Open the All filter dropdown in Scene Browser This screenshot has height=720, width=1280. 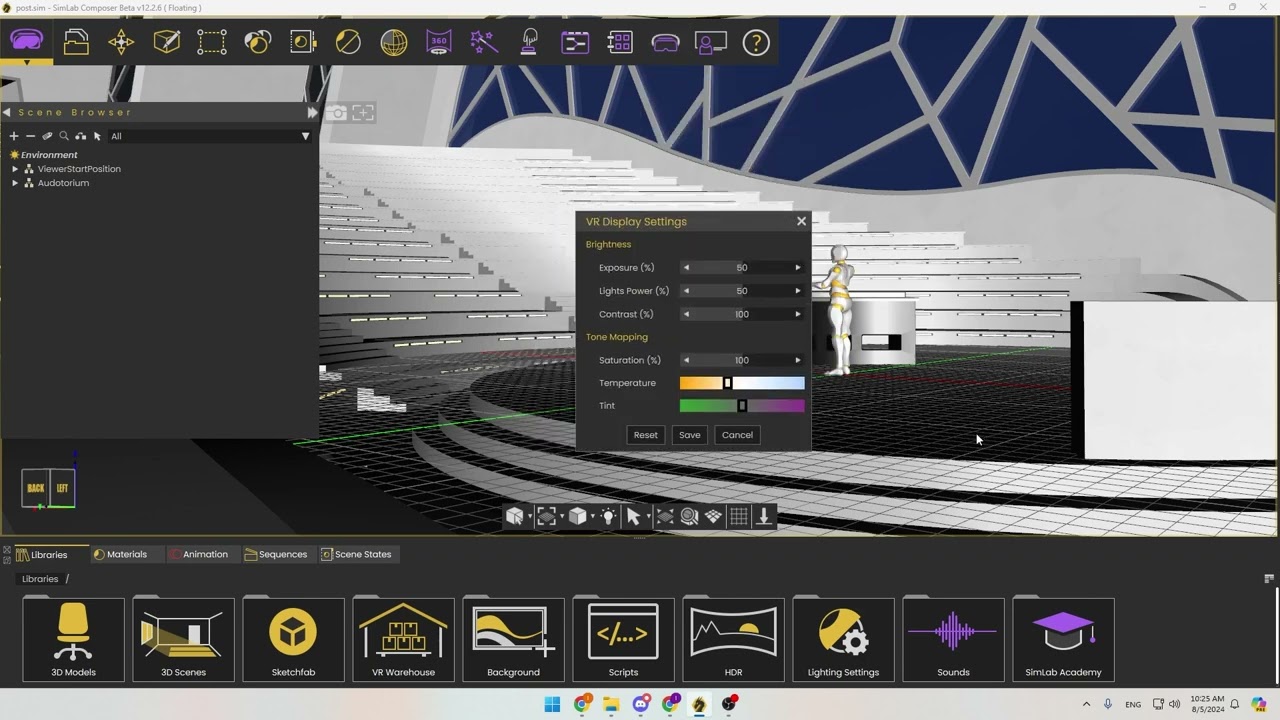[305, 136]
